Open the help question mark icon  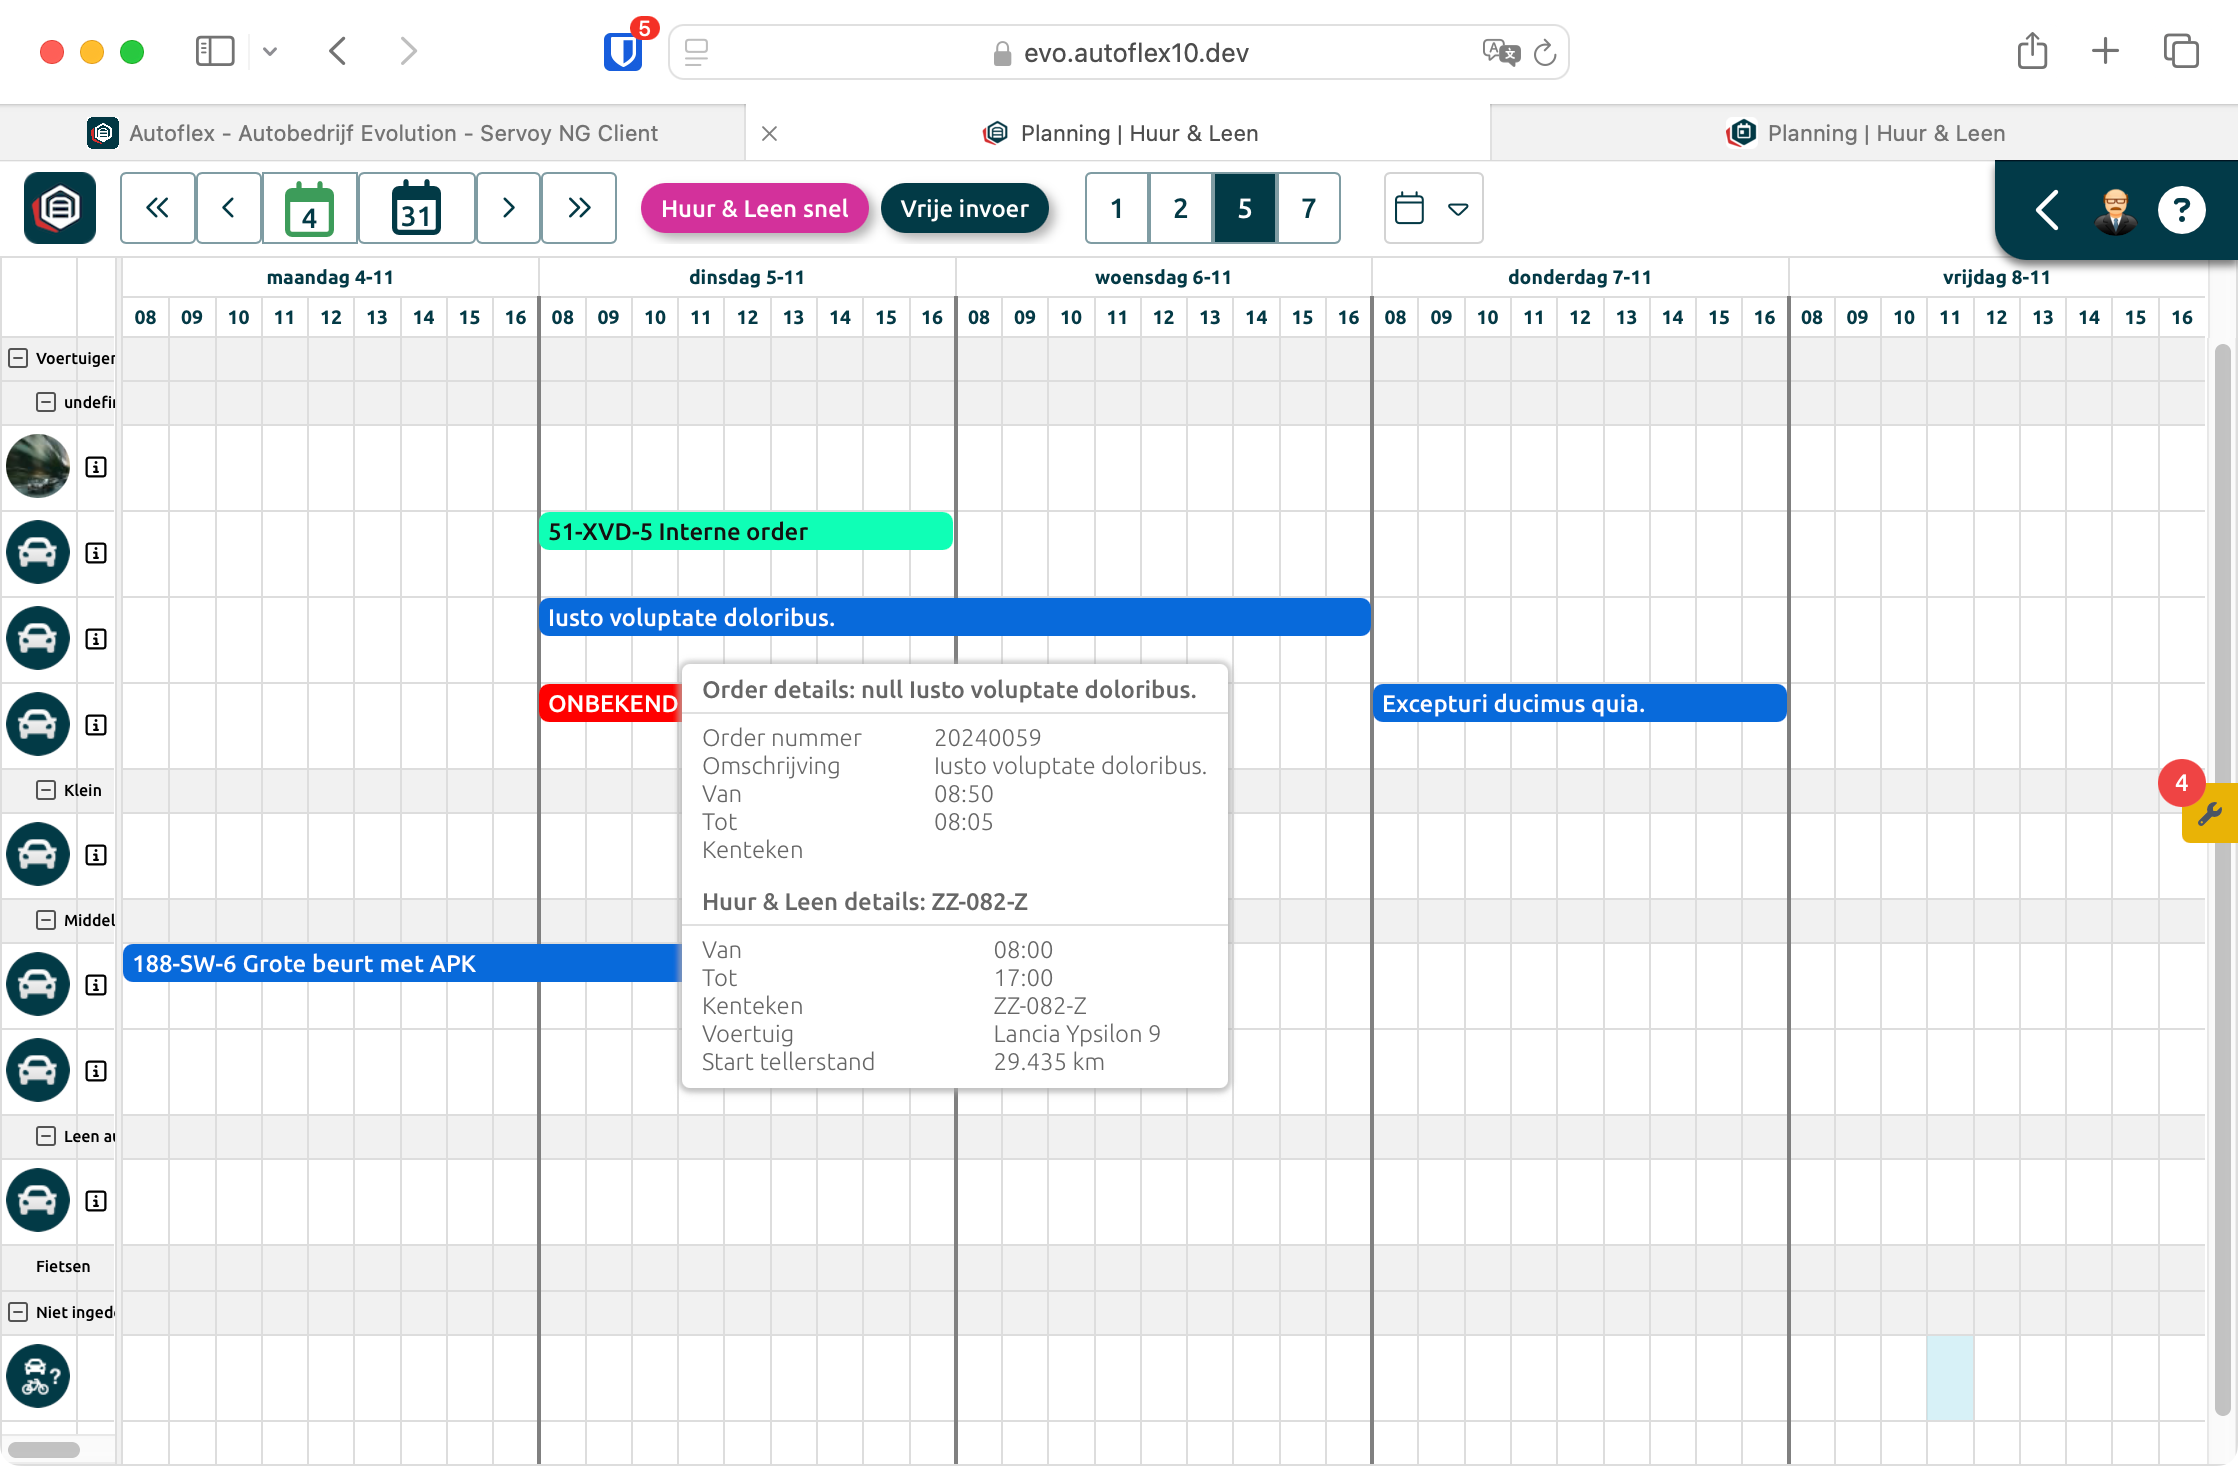2181,210
